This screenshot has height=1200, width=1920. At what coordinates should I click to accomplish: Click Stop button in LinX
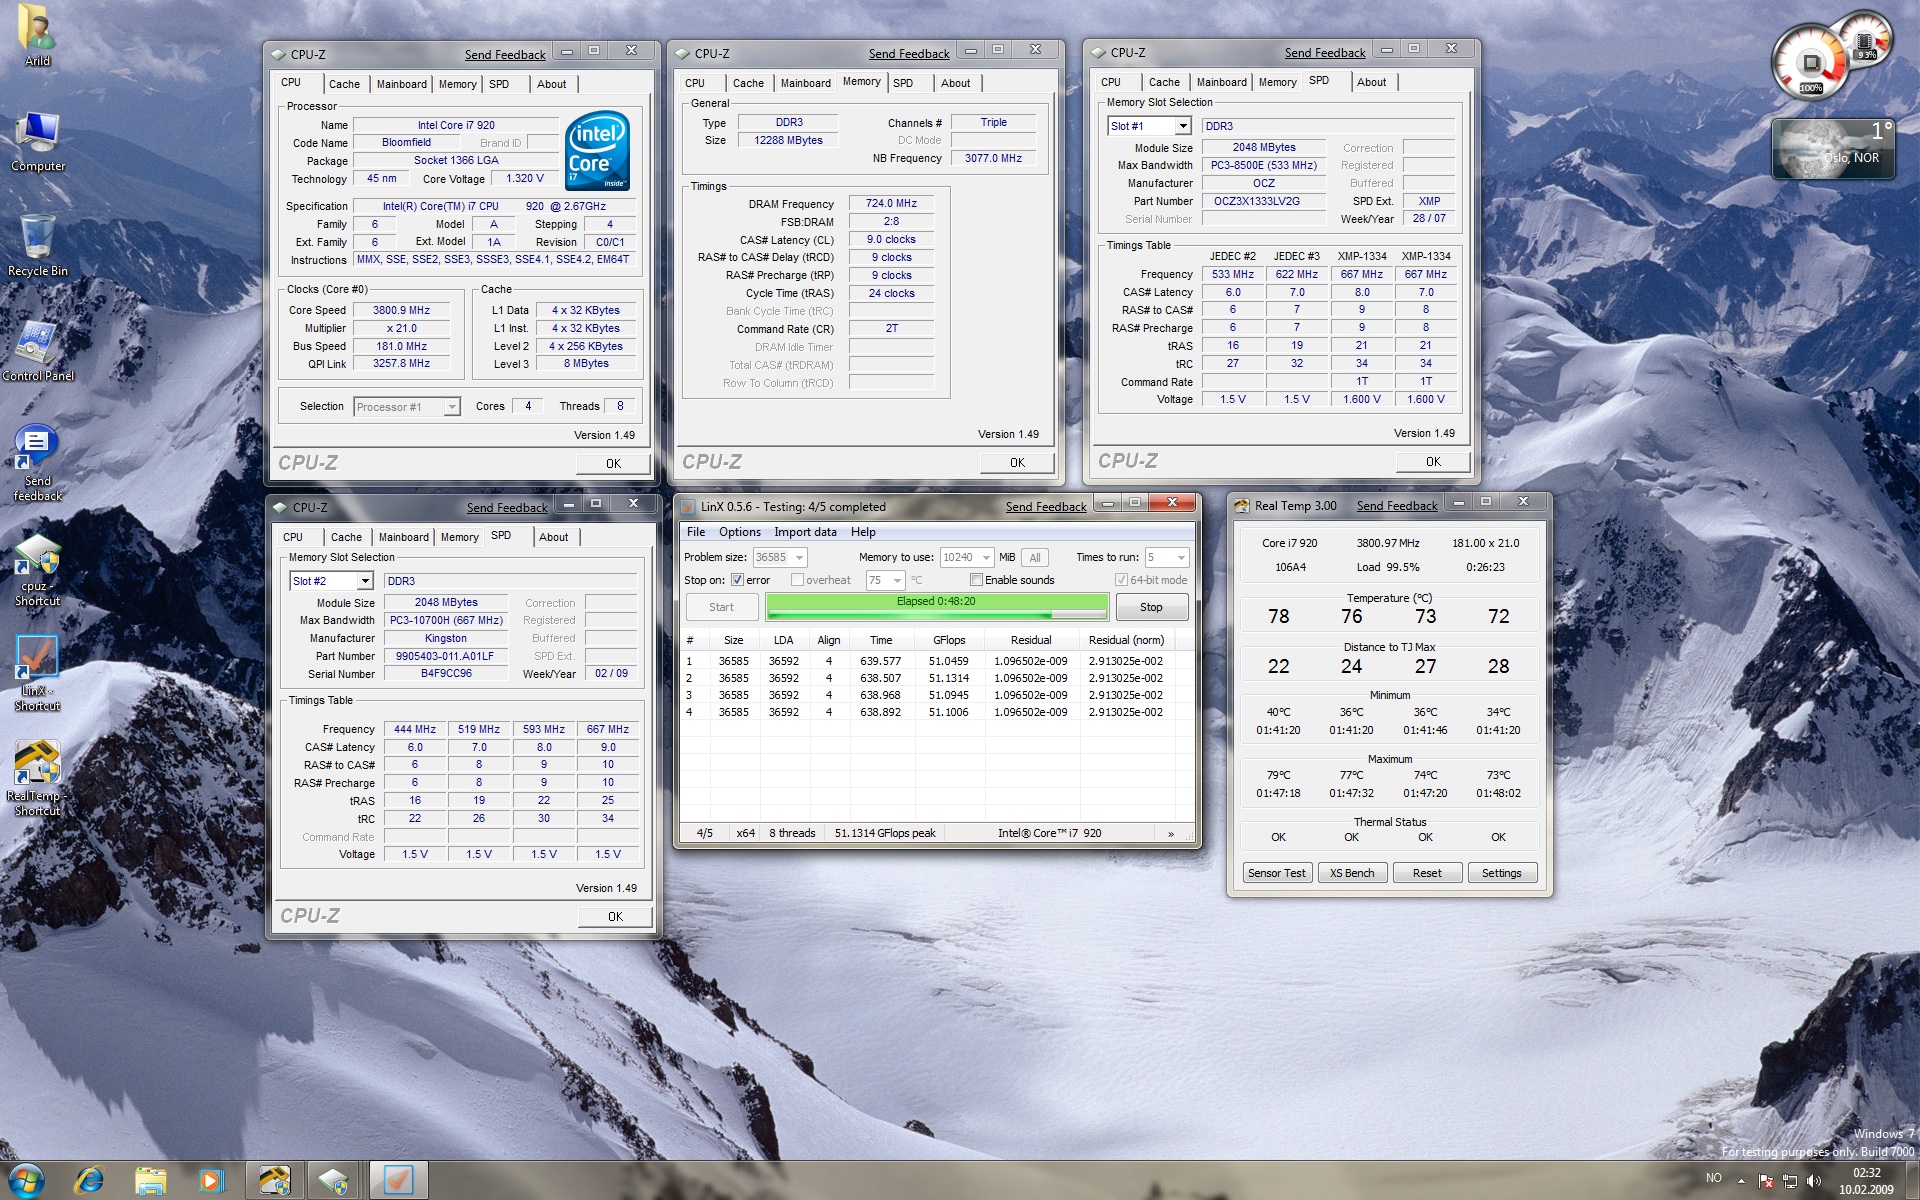pos(1151,607)
